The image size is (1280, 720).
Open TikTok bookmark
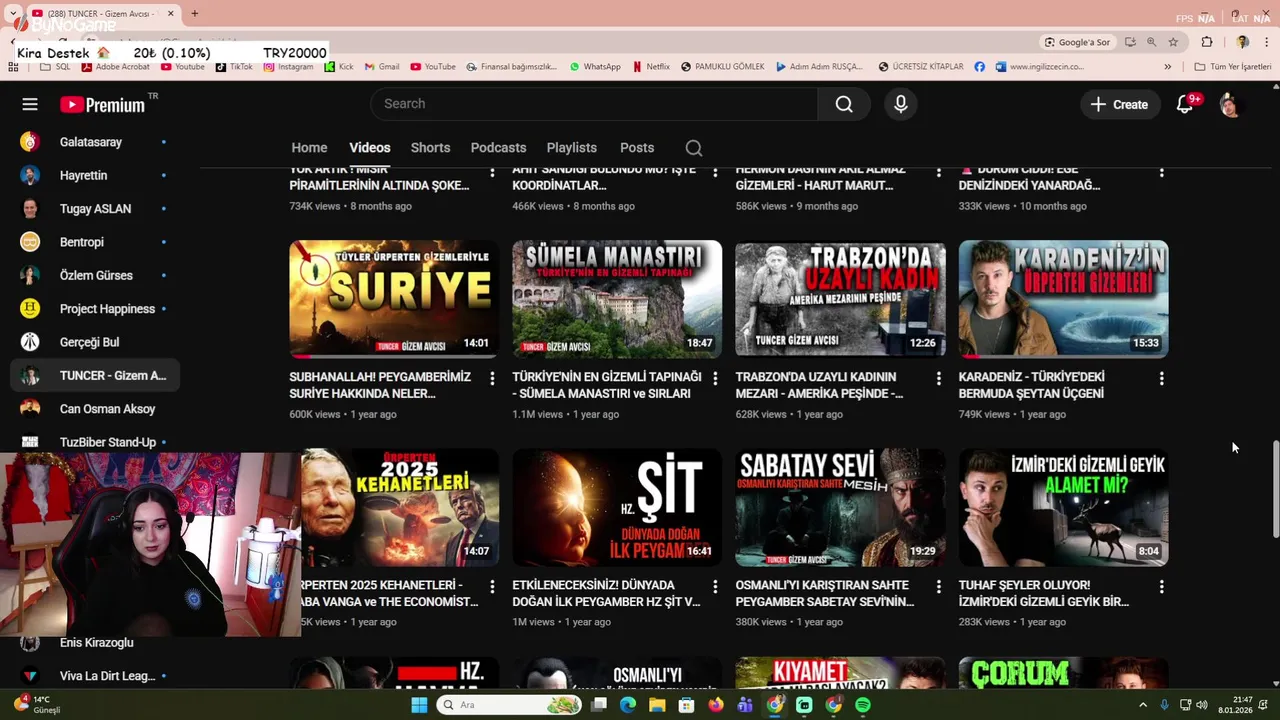tap(235, 67)
